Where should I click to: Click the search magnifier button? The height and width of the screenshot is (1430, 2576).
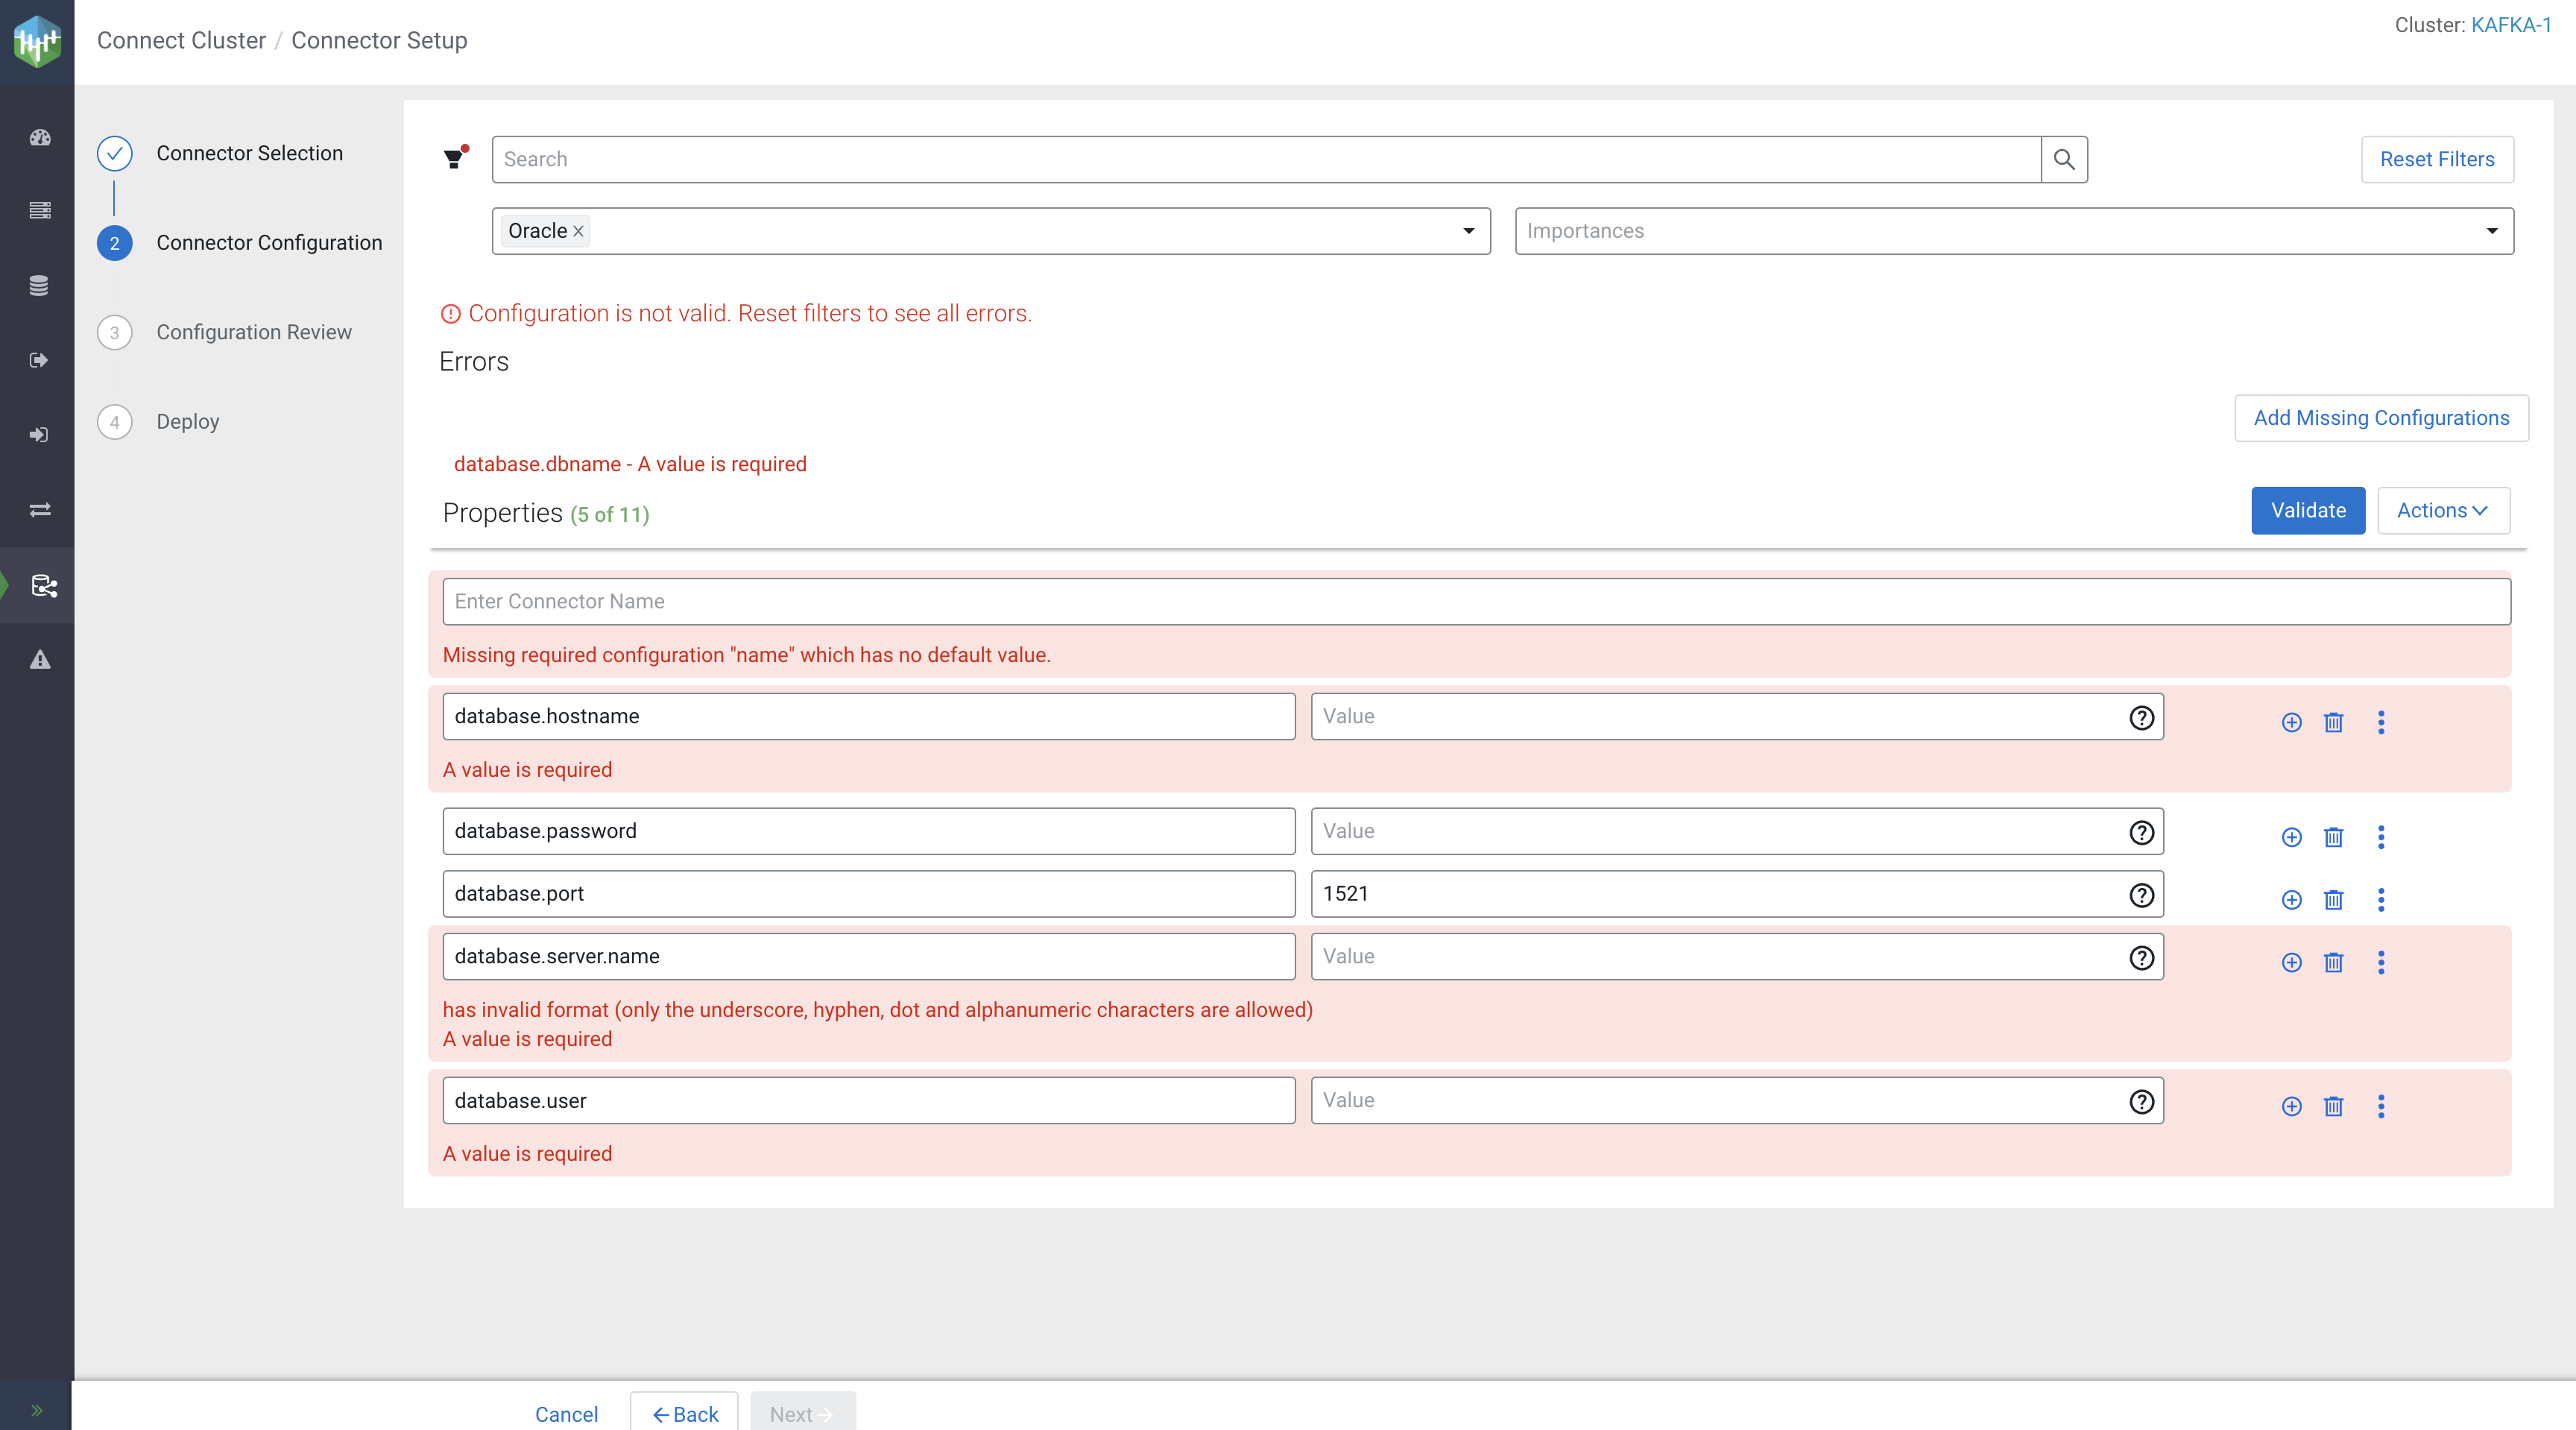coord(2063,159)
